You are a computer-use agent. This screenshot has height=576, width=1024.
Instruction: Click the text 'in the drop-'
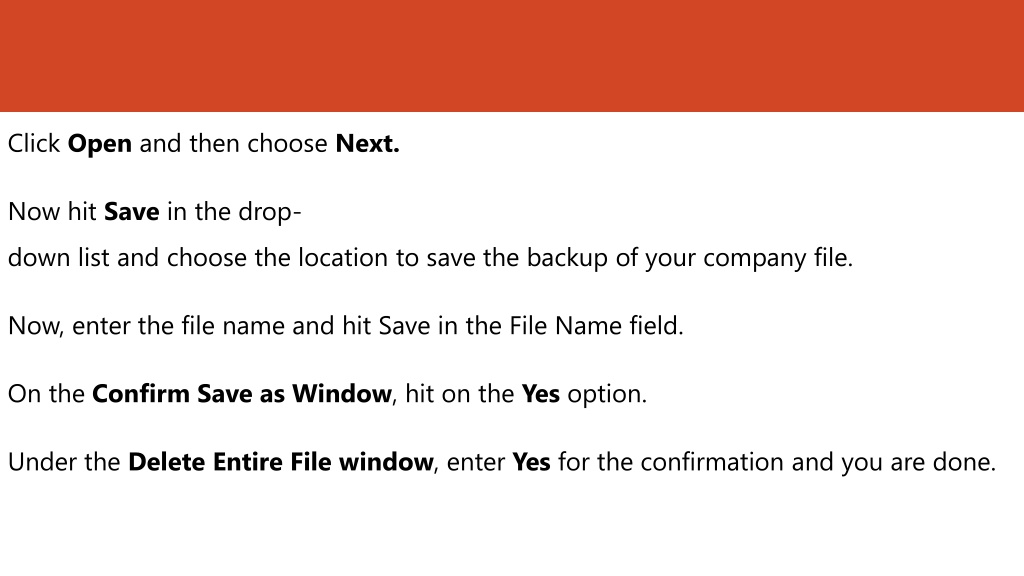tap(234, 212)
